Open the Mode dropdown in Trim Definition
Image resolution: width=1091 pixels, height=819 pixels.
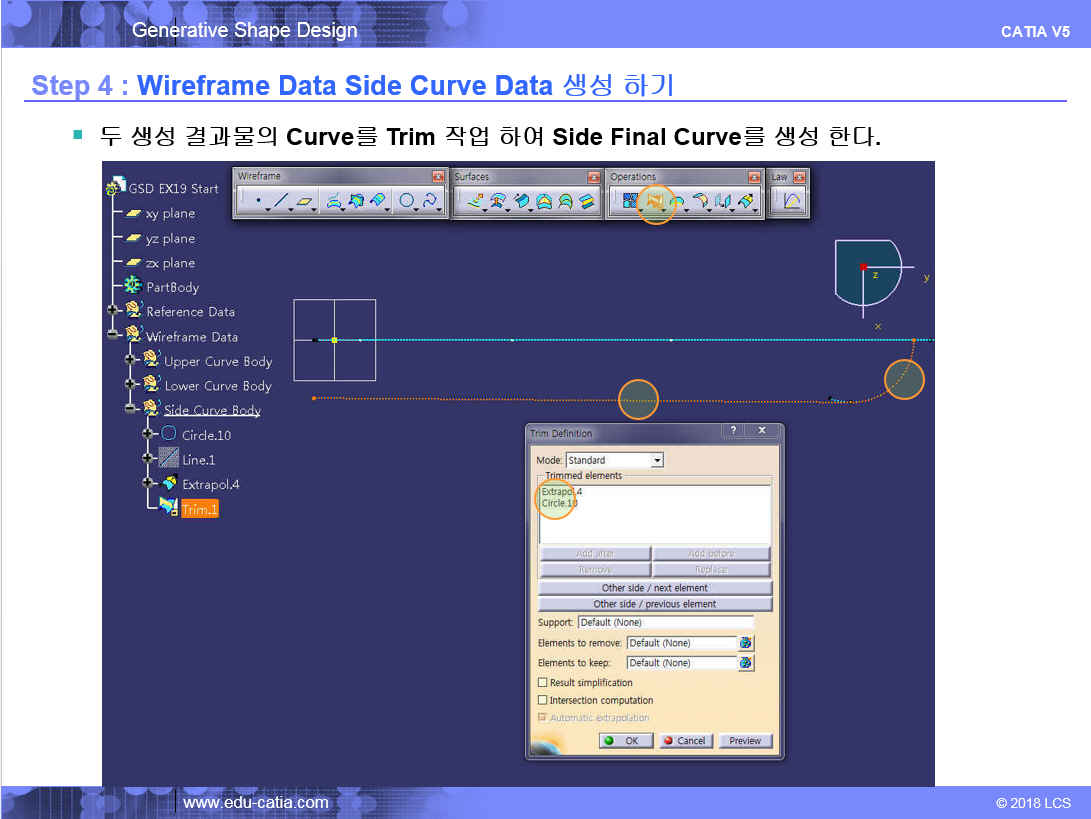point(657,460)
